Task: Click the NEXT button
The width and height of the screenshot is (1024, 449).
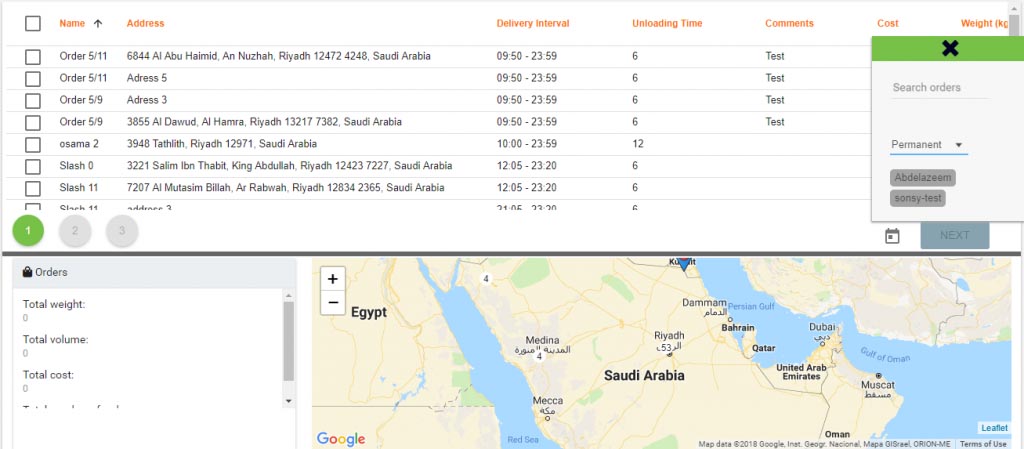Action: [x=955, y=235]
